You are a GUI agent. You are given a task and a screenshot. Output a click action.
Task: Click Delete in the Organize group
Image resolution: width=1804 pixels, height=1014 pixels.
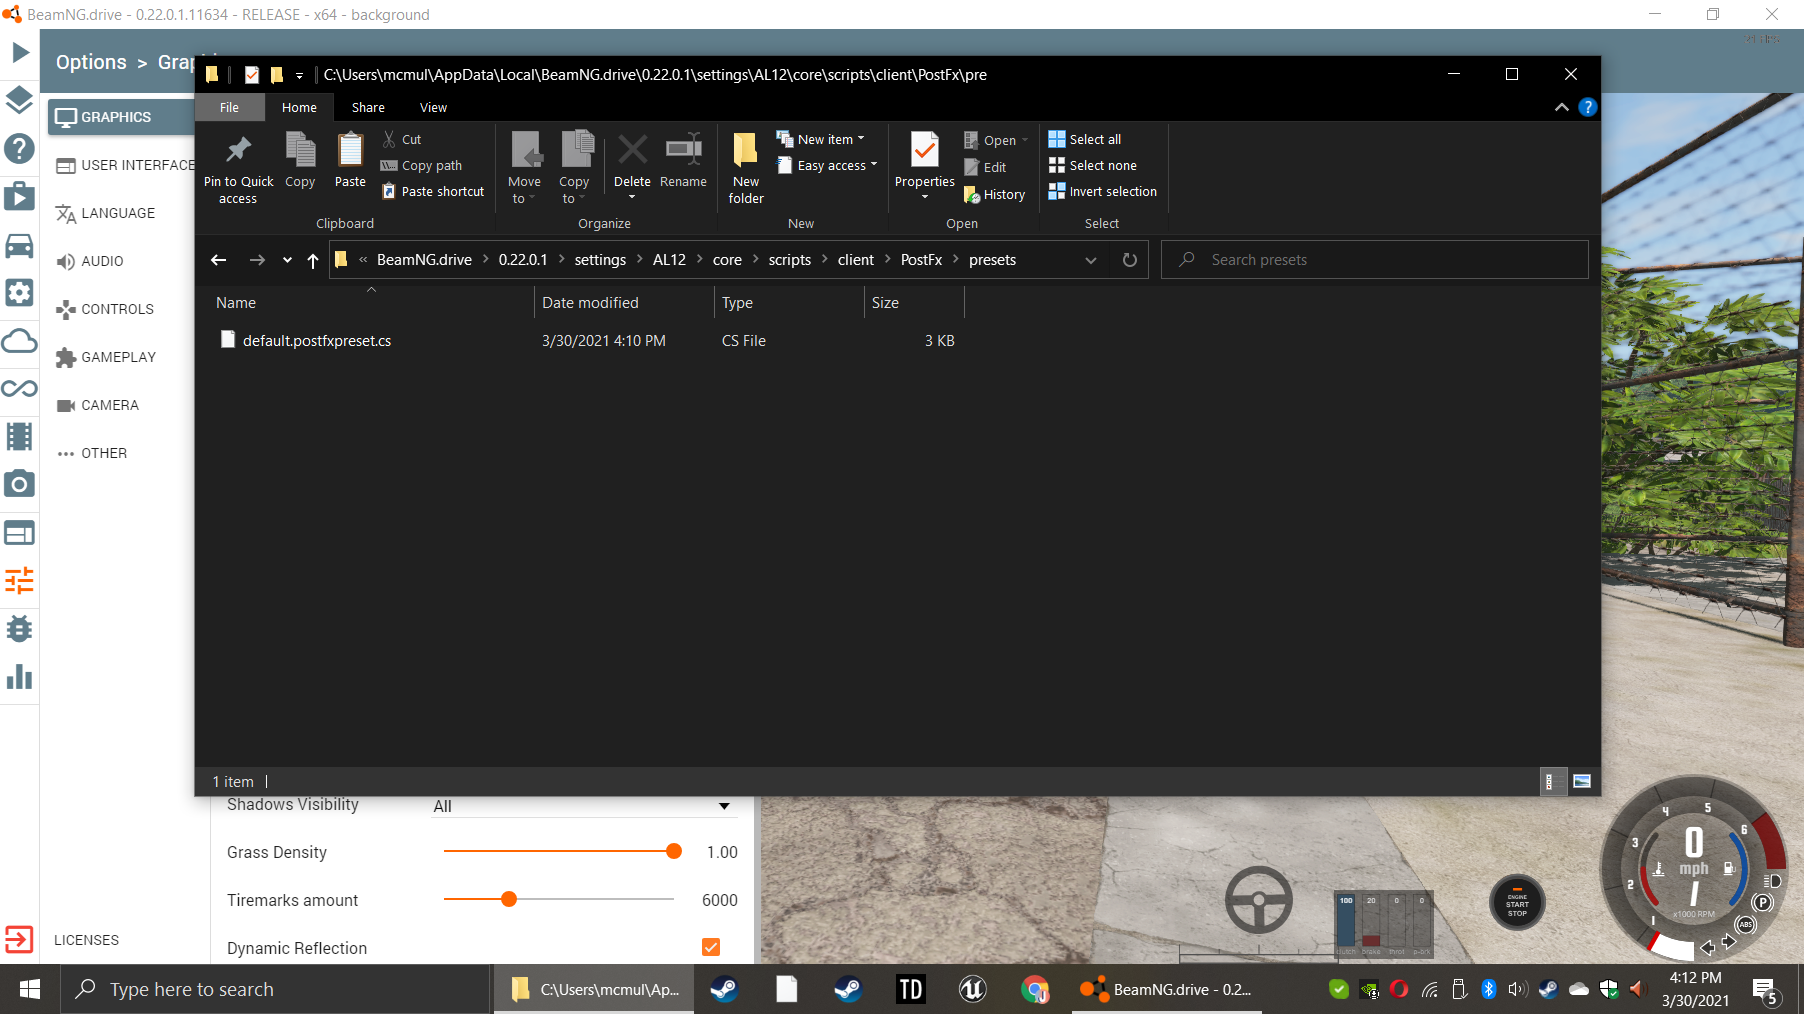[x=632, y=166]
